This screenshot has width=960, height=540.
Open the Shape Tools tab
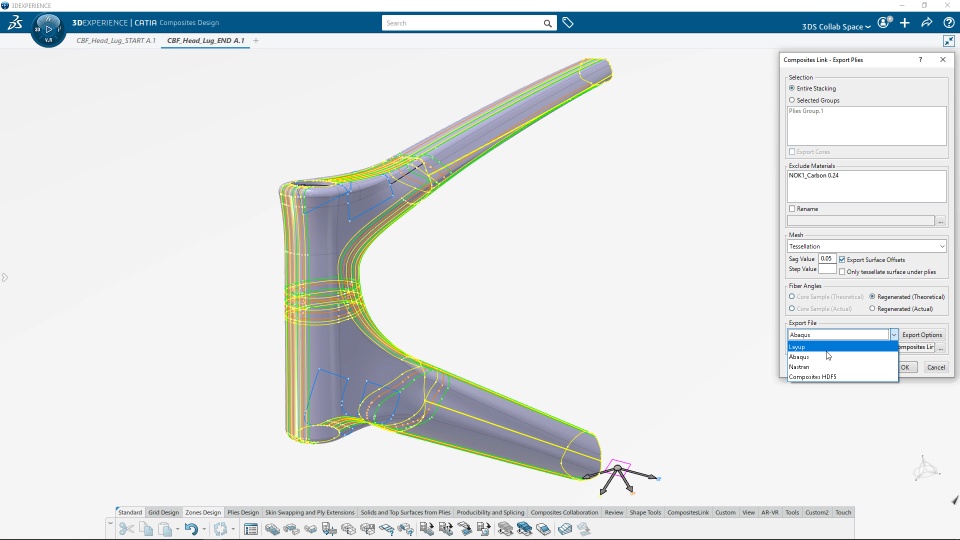coord(645,512)
